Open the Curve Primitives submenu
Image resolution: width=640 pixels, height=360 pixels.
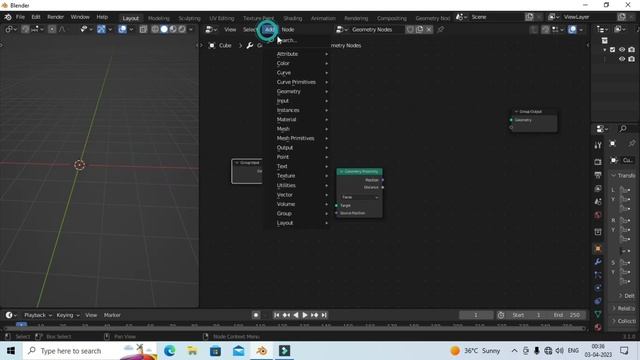click(302, 82)
